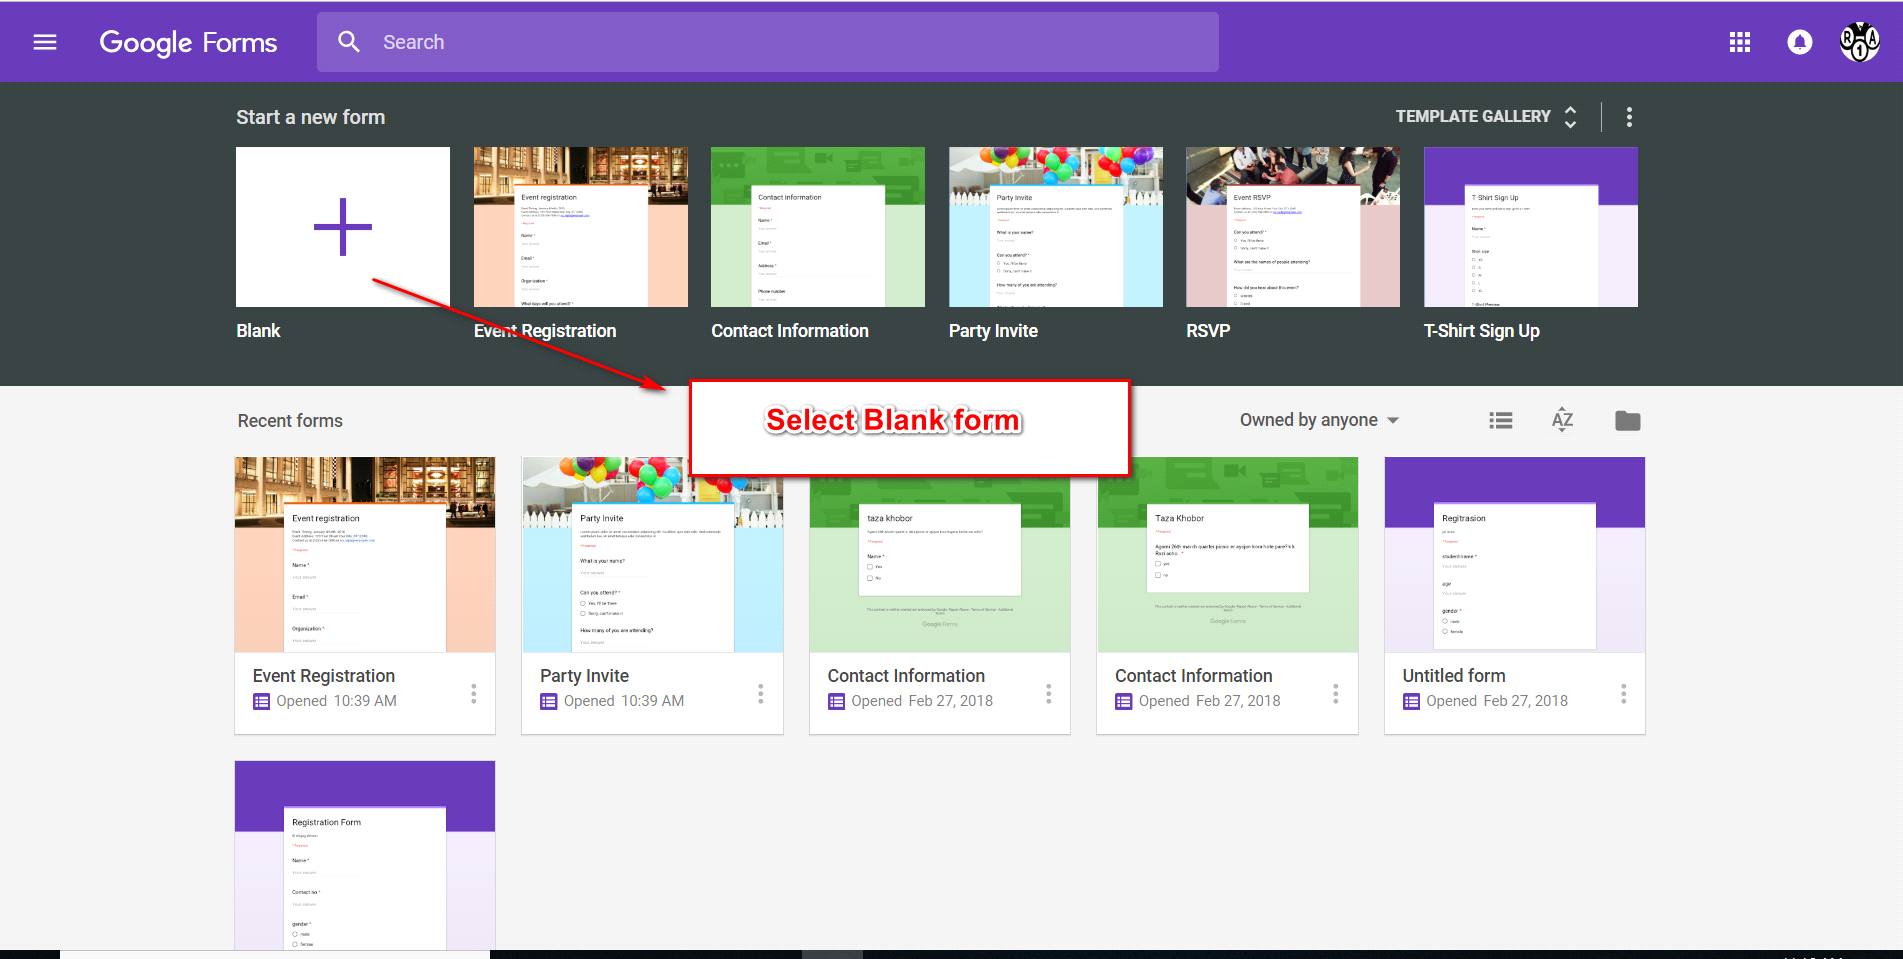This screenshot has width=1903, height=959.
Task: Click the search magnifier icon
Action: coord(349,42)
